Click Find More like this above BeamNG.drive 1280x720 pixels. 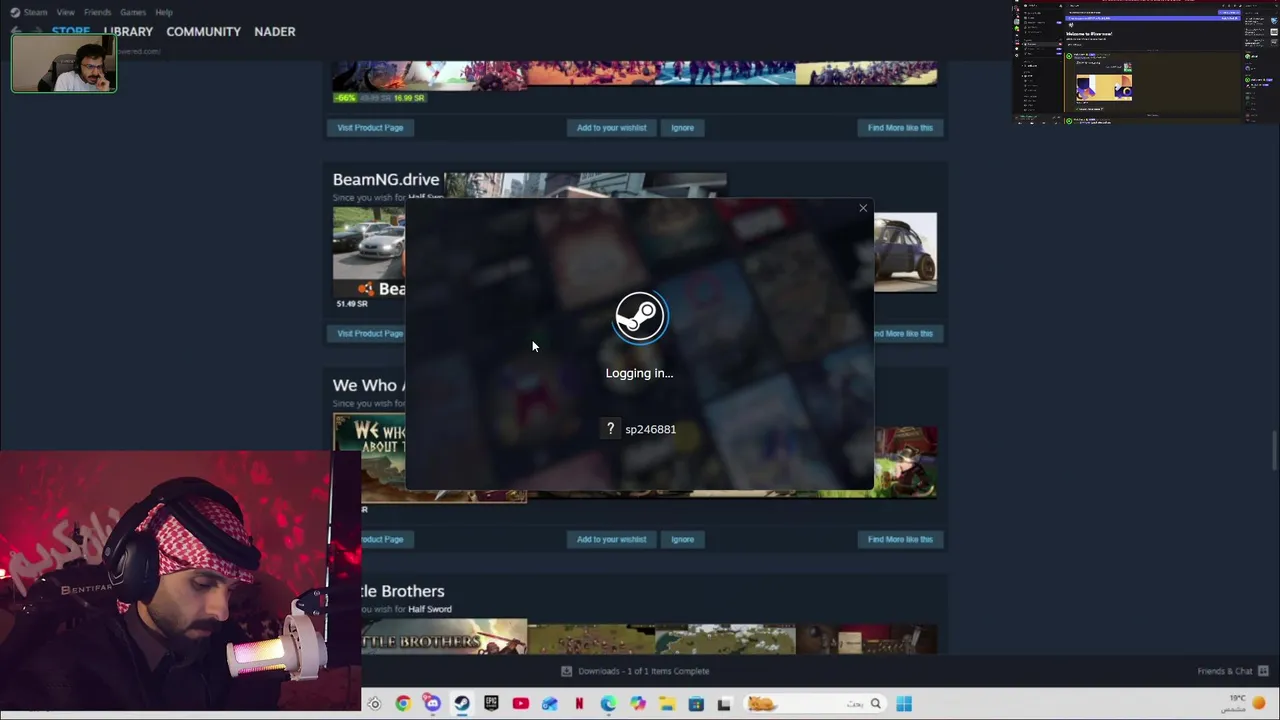900,128
